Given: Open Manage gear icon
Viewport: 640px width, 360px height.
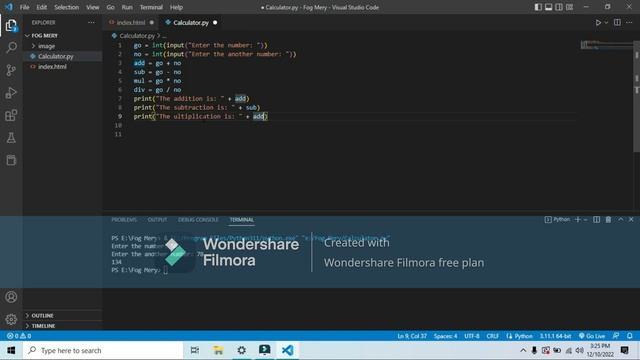Looking at the screenshot, I should (11, 319).
